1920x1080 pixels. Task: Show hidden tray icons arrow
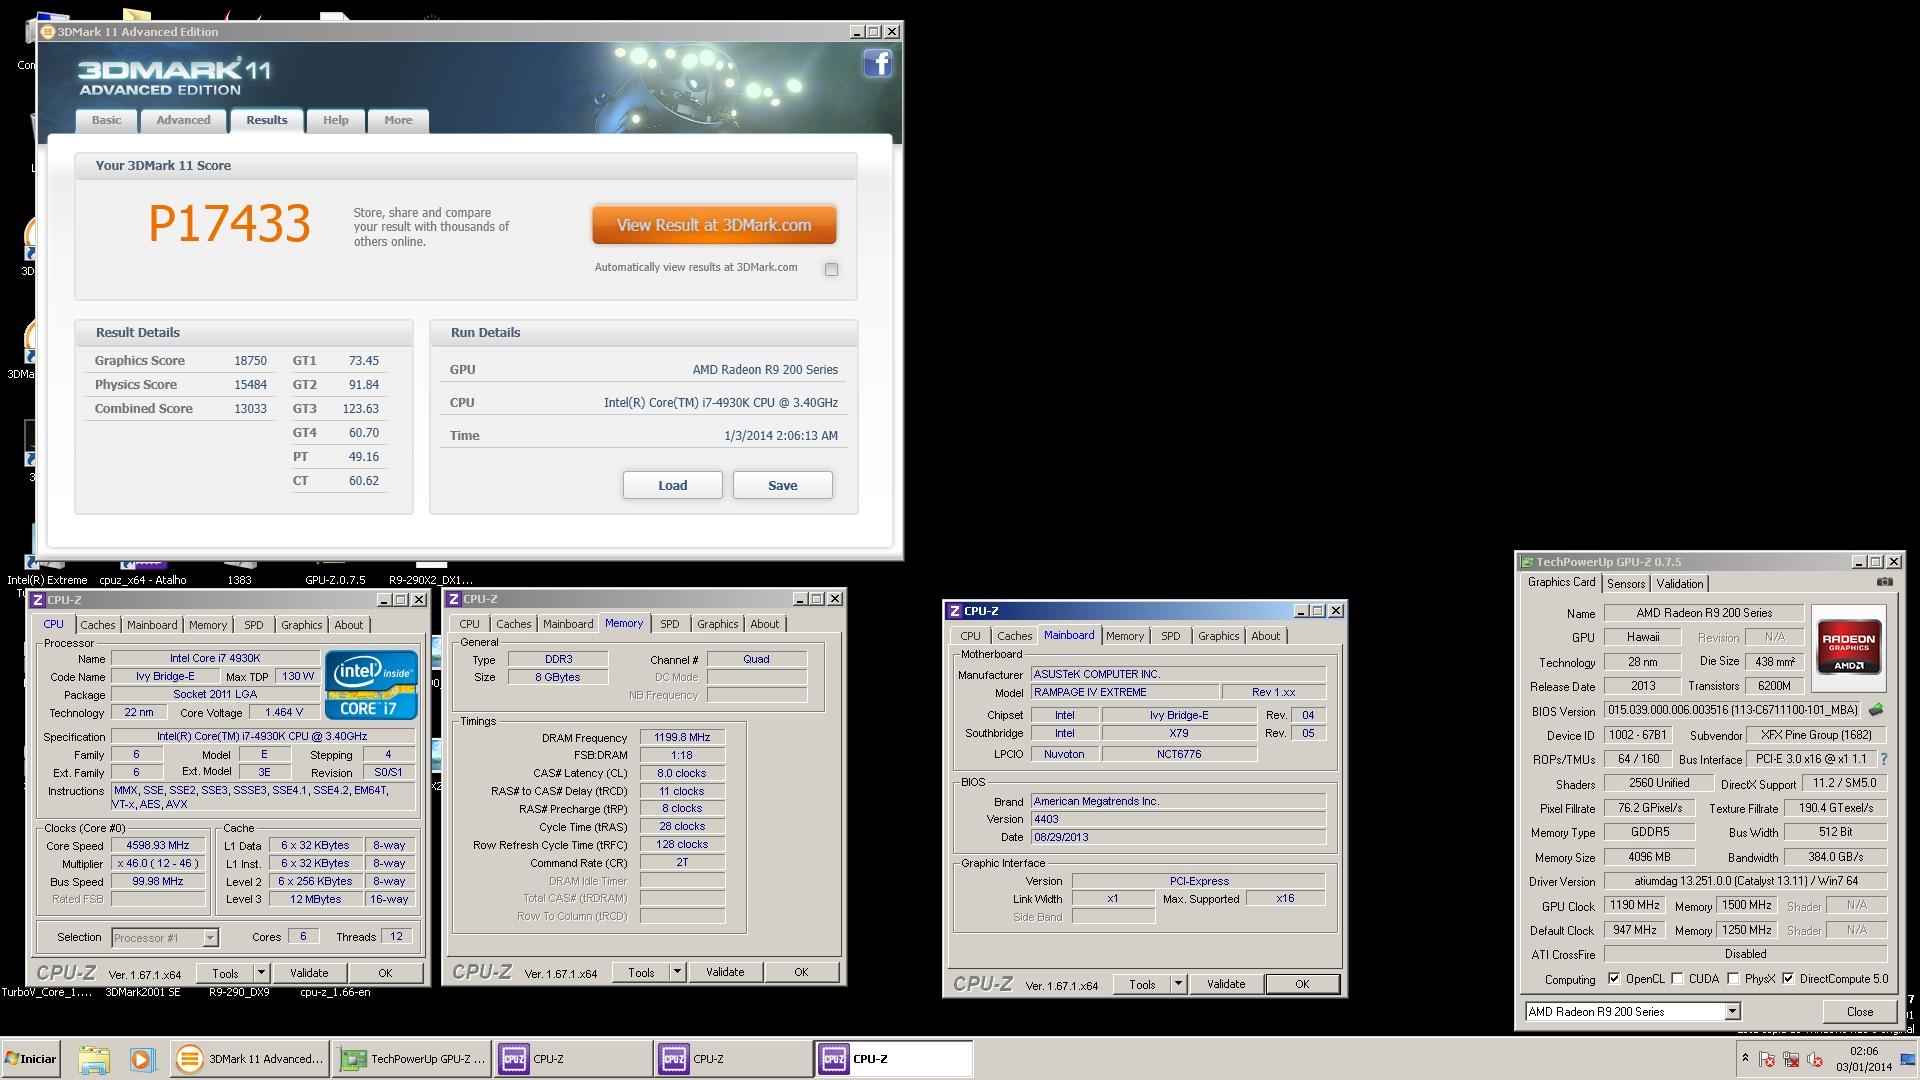pyautogui.click(x=1745, y=1058)
